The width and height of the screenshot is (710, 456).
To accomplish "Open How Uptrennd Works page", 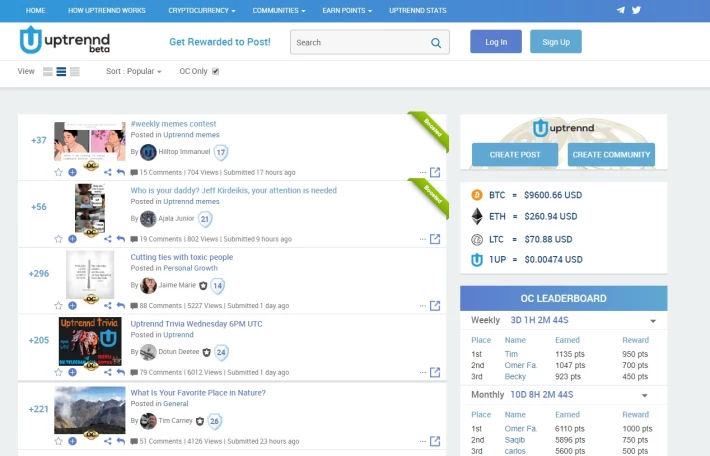I will (107, 10).
